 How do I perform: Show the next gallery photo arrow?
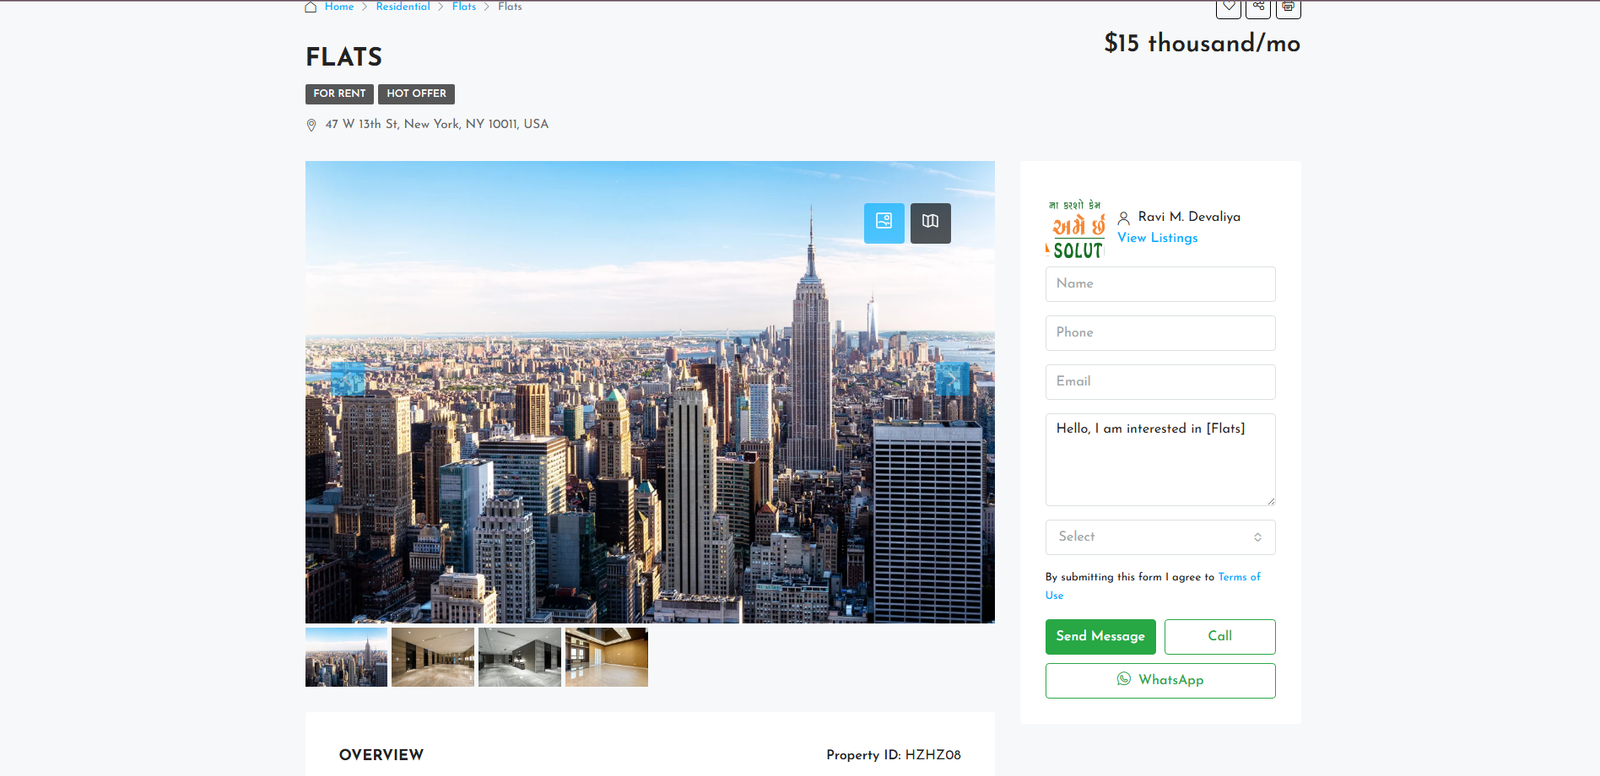[952, 379]
